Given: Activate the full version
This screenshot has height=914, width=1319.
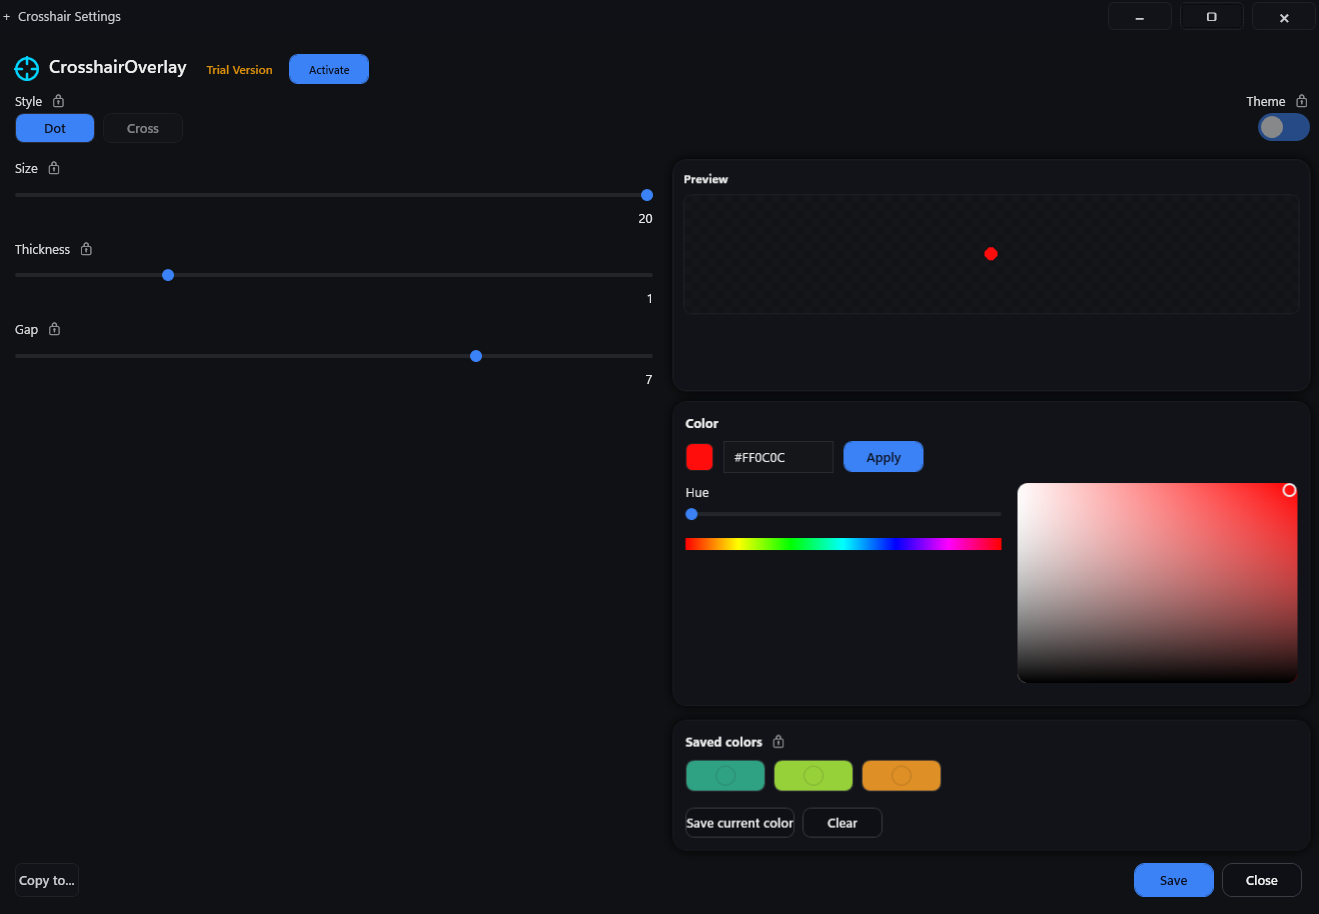Looking at the screenshot, I should 328,69.
